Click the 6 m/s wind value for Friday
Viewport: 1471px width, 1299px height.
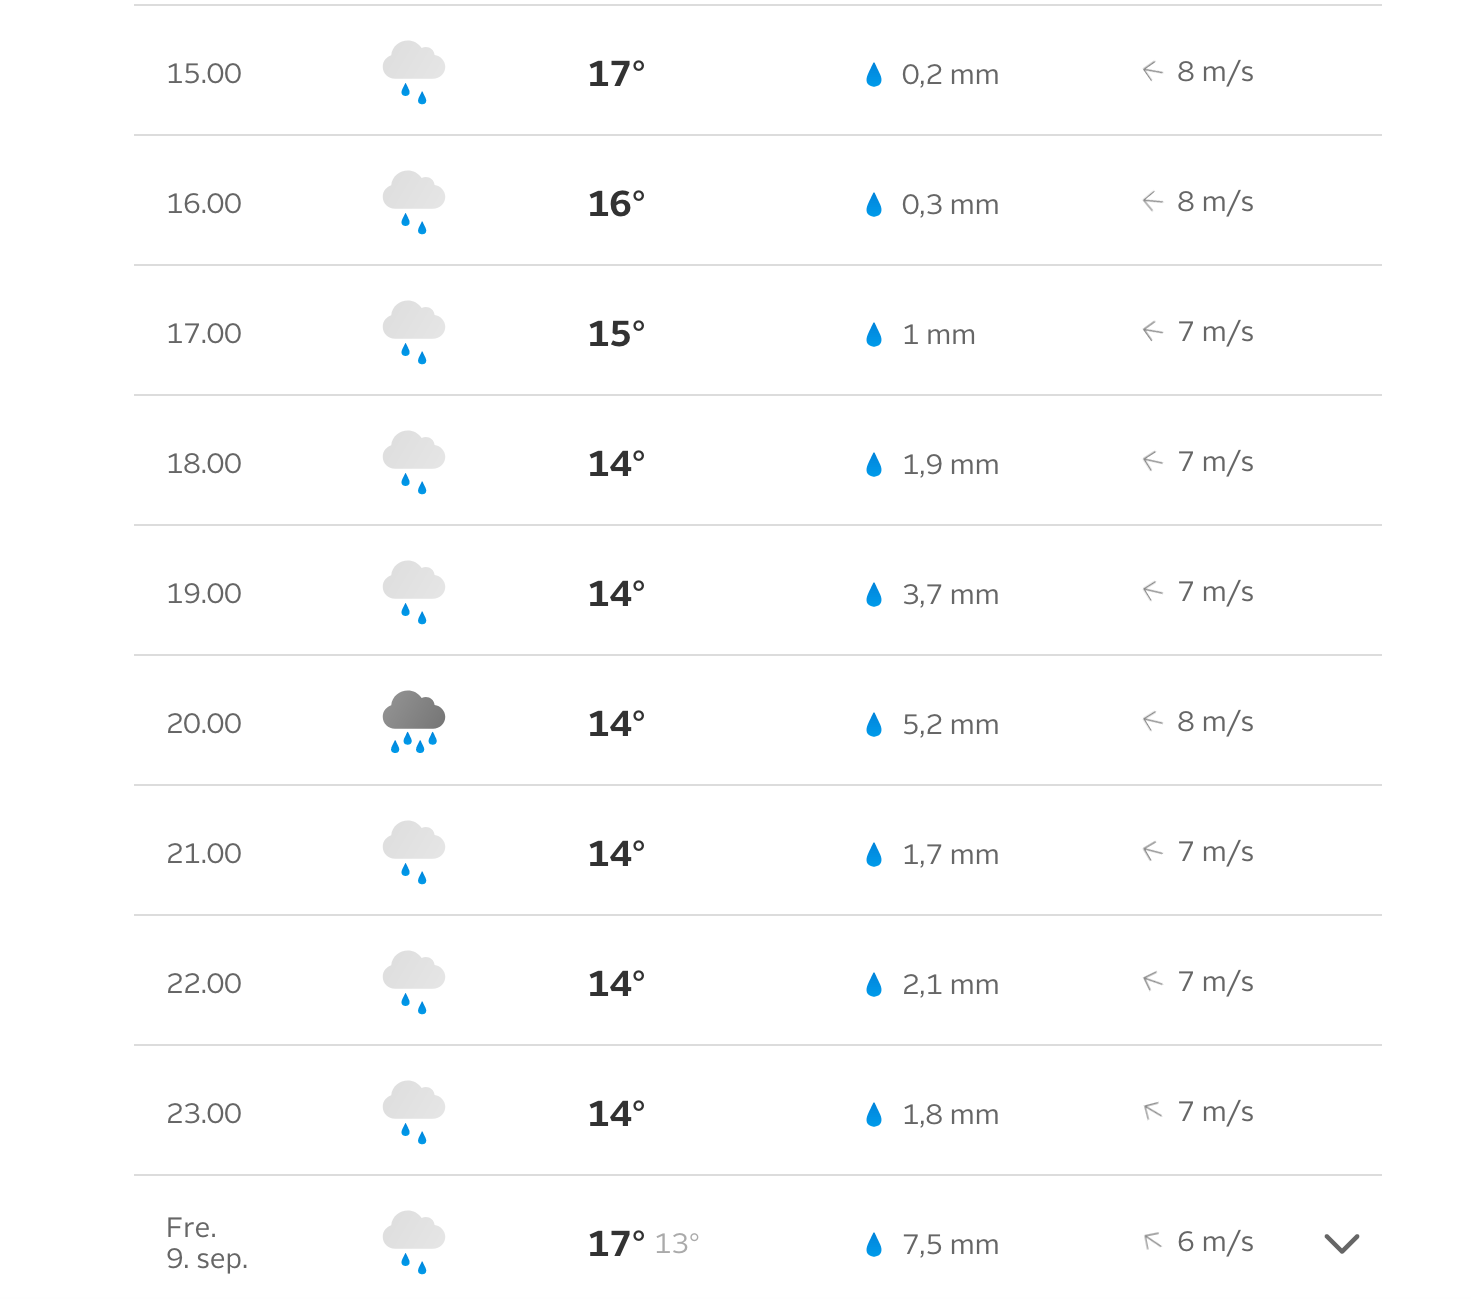1215,1241
